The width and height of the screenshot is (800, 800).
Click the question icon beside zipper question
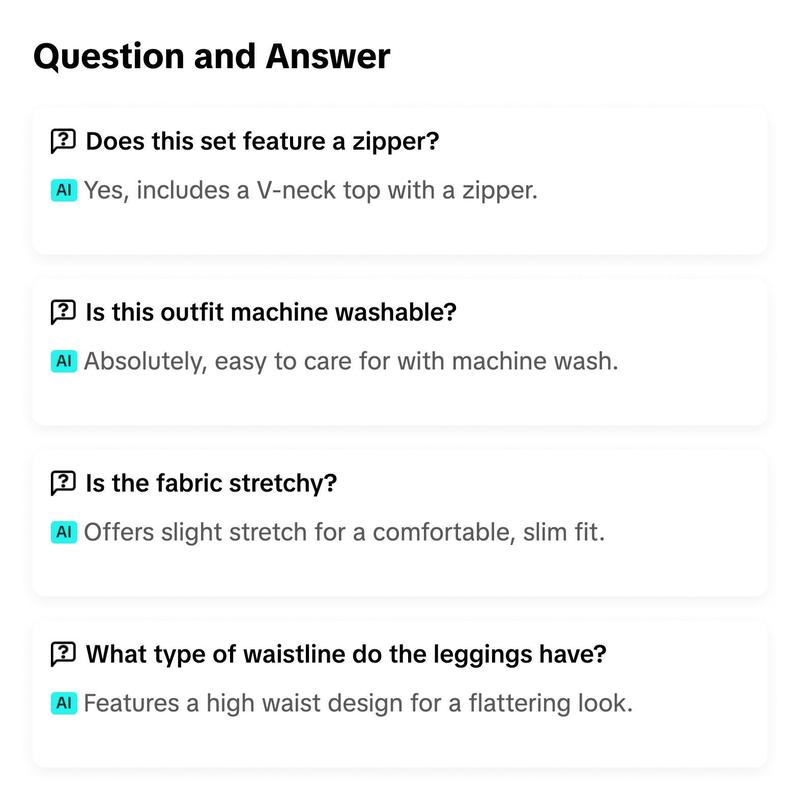63,141
